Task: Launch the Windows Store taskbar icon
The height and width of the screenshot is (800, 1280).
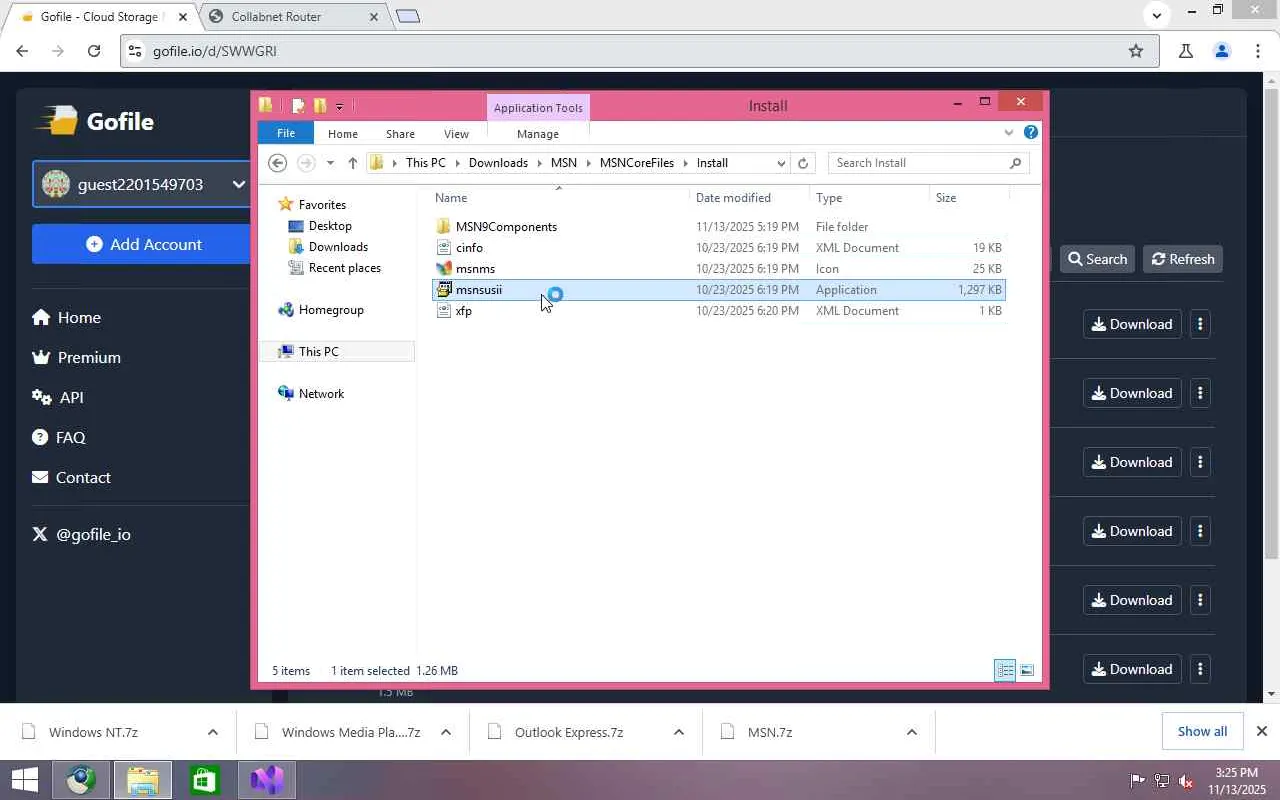Action: point(205,780)
